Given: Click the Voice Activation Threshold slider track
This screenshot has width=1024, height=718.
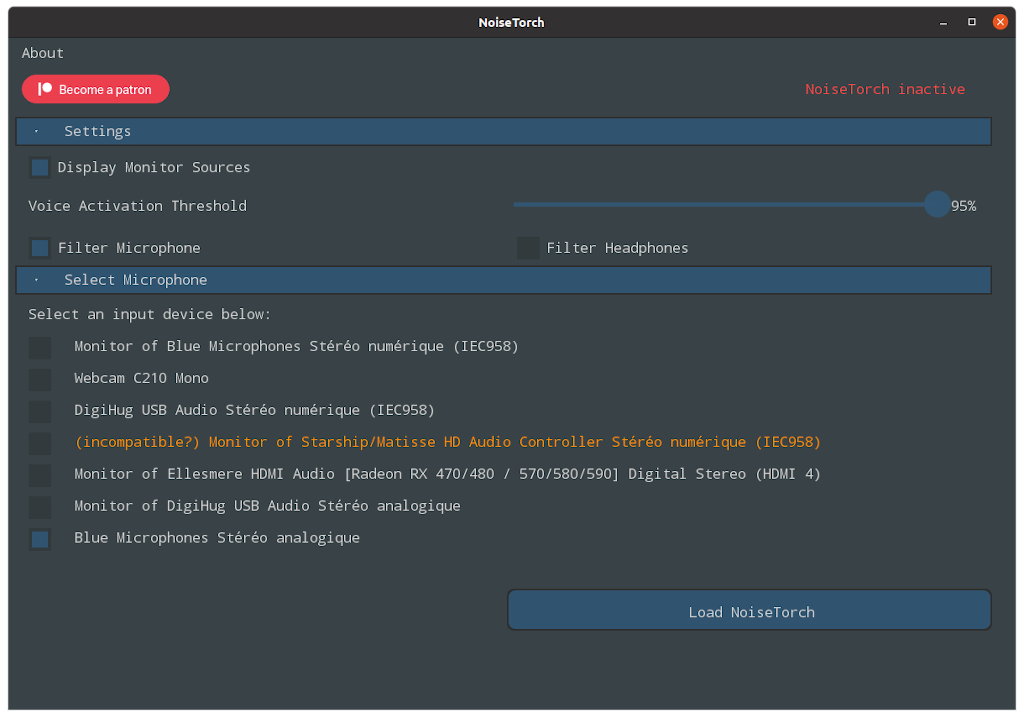Looking at the screenshot, I should pos(725,204).
